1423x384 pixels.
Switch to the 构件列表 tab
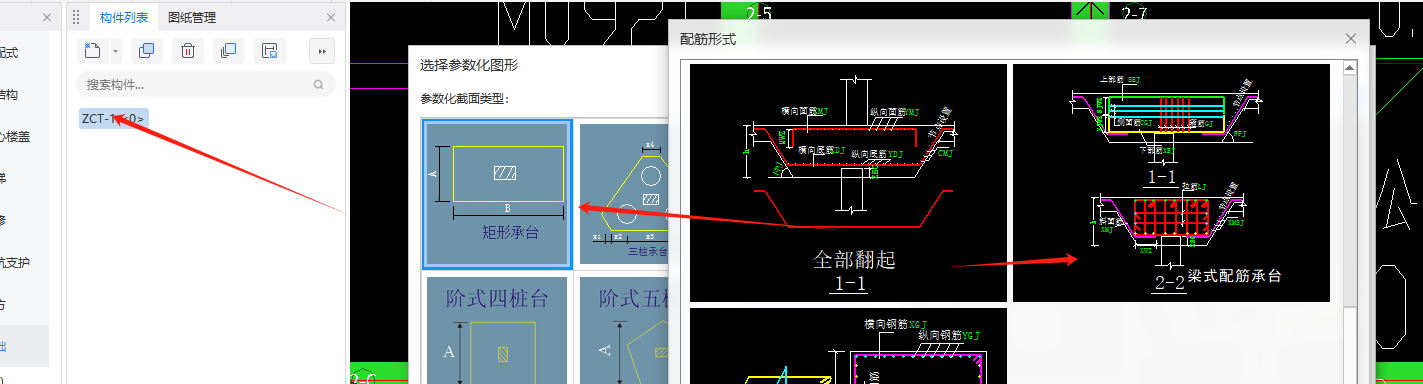124,17
